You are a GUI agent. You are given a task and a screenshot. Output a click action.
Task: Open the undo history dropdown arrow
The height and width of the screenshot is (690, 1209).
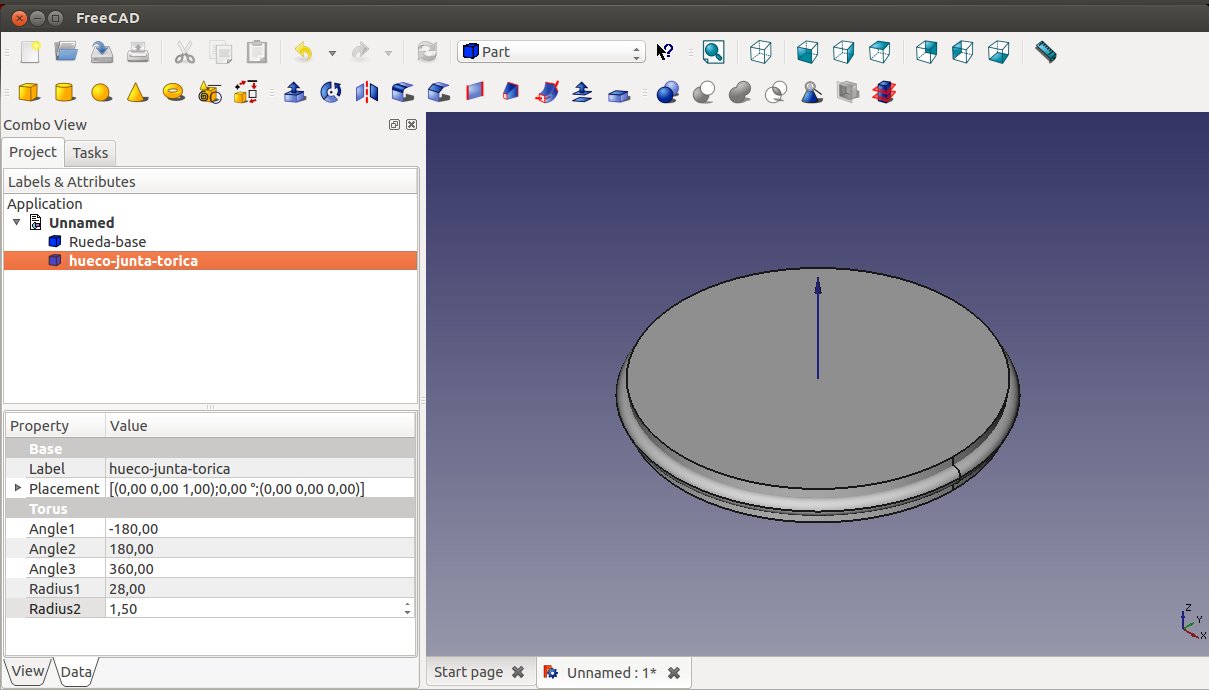tap(332, 53)
